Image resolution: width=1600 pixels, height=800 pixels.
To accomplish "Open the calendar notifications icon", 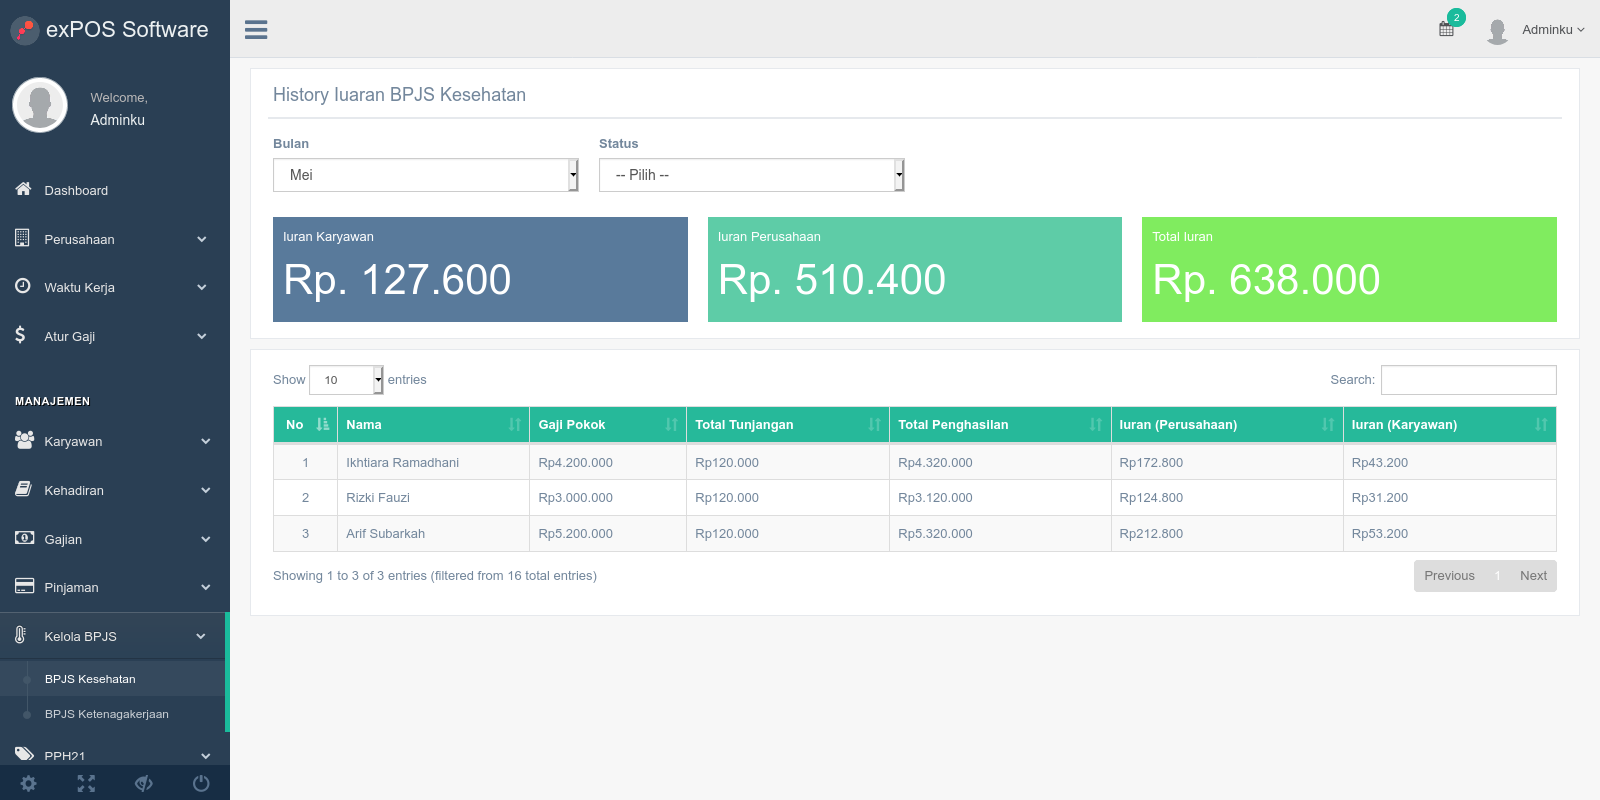I will pyautogui.click(x=1446, y=29).
